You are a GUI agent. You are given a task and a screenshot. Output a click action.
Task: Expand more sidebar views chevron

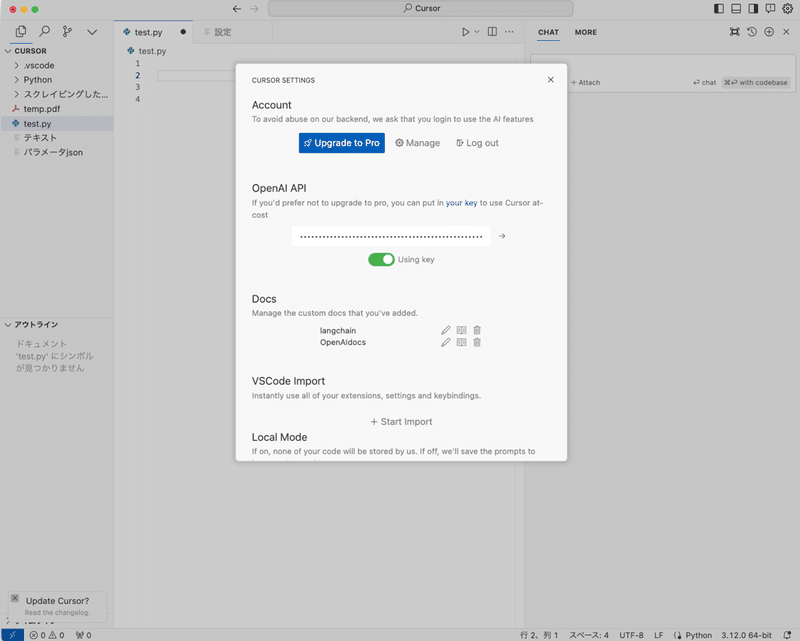pos(92,32)
